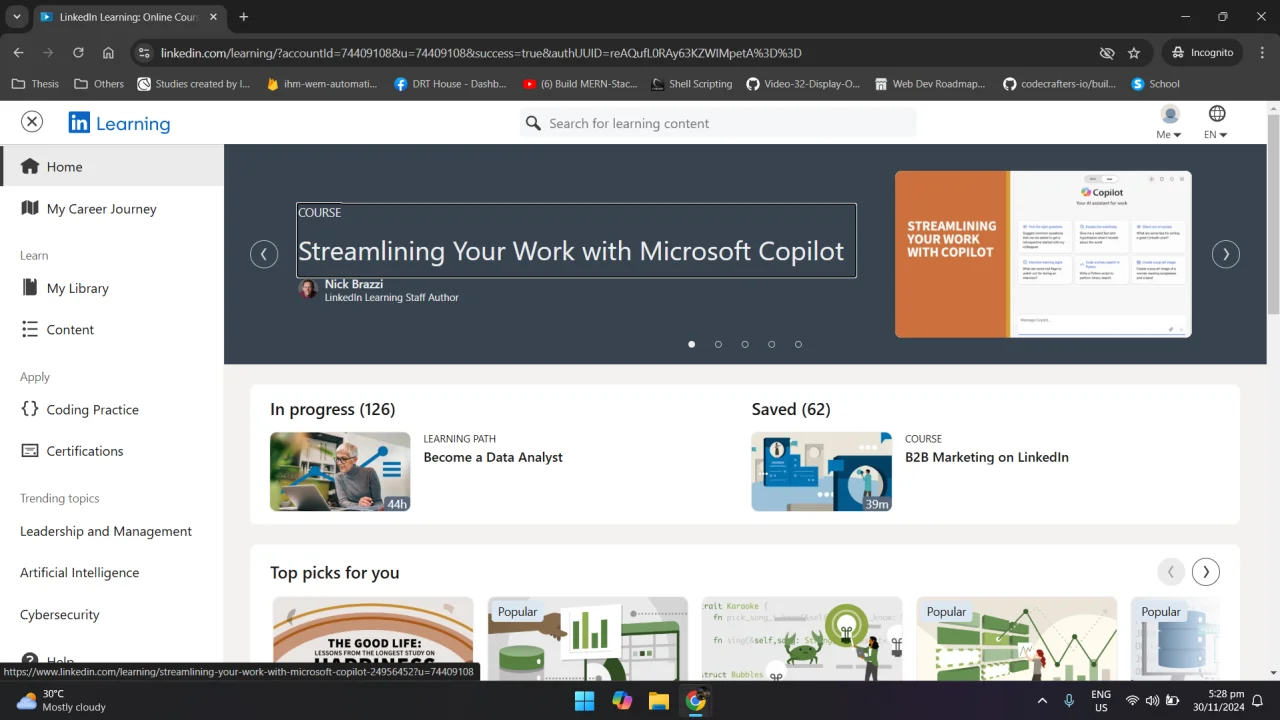Open Others bookmark folder

pos(99,84)
